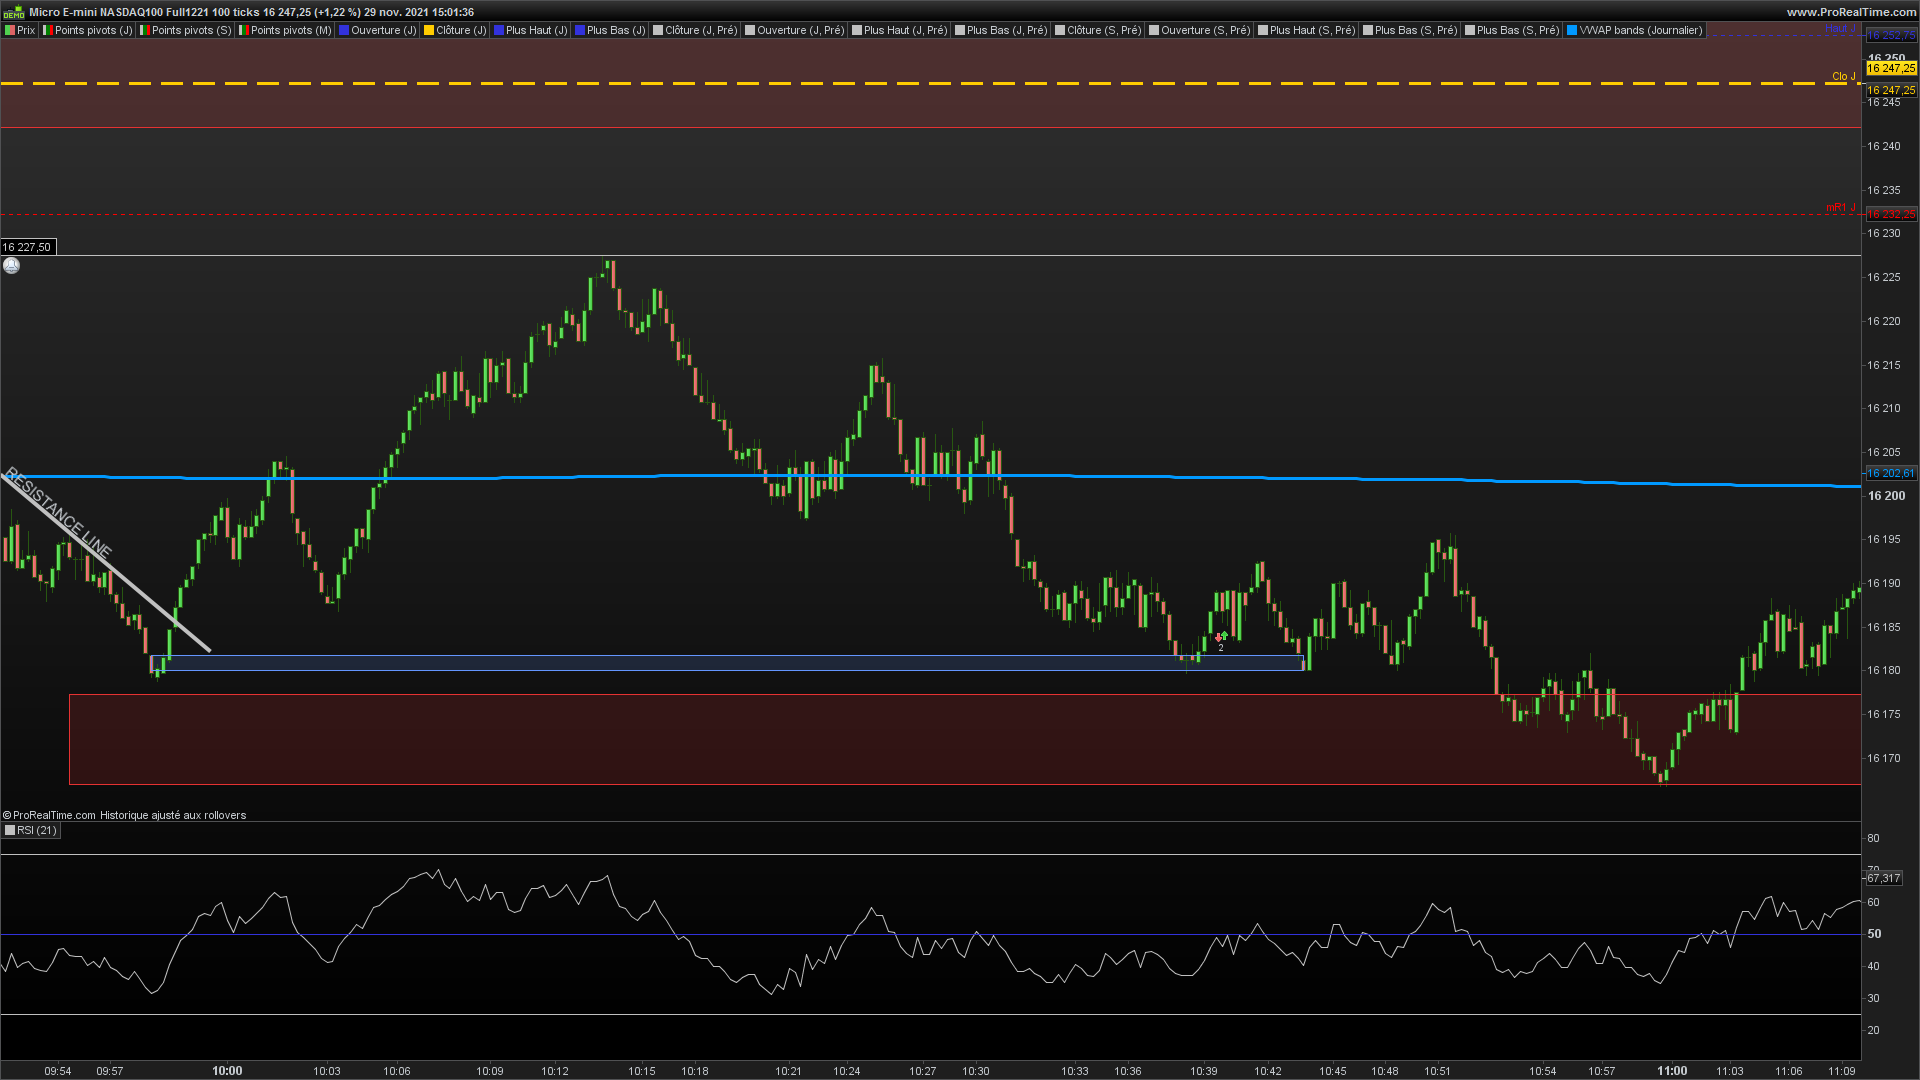
Task: Click the Prix indicator color icon
Action: 10,31
